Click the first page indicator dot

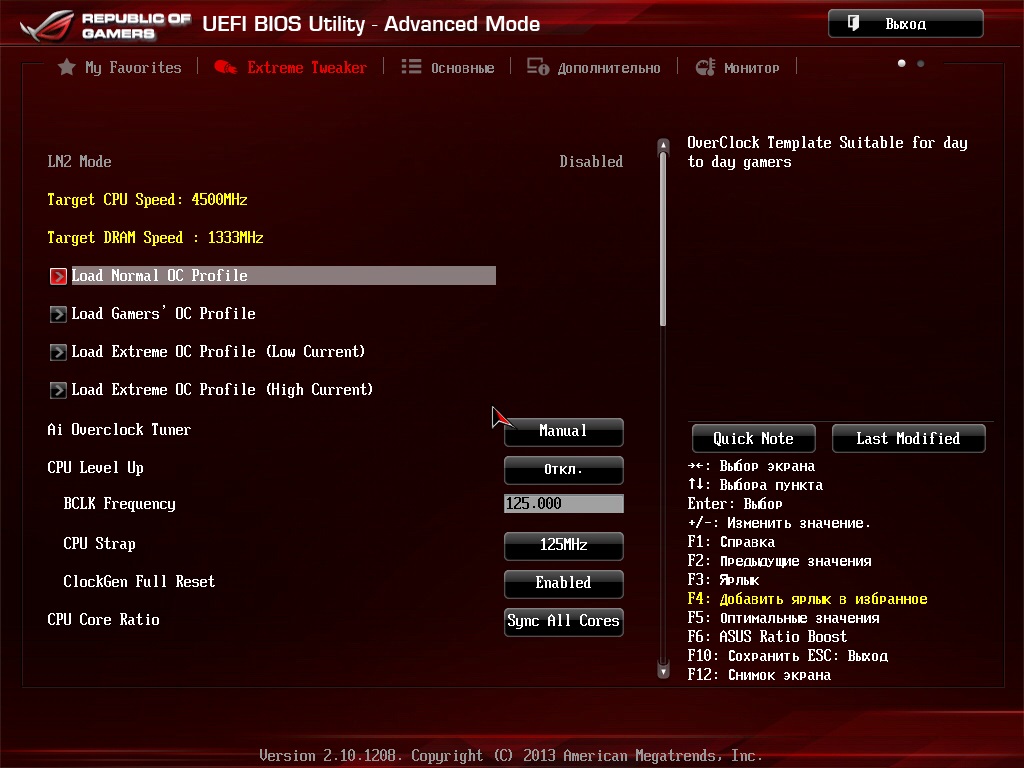pyautogui.click(x=902, y=63)
